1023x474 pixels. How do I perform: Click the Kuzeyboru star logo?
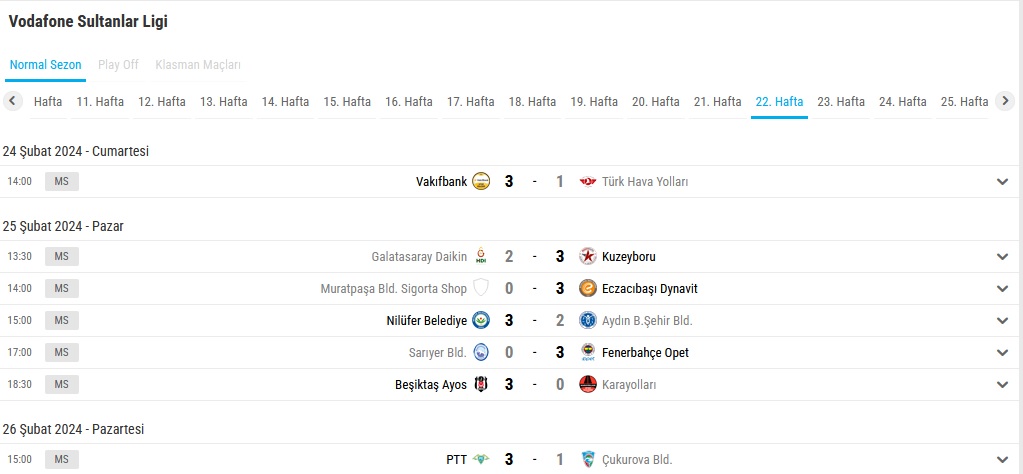click(x=588, y=256)
